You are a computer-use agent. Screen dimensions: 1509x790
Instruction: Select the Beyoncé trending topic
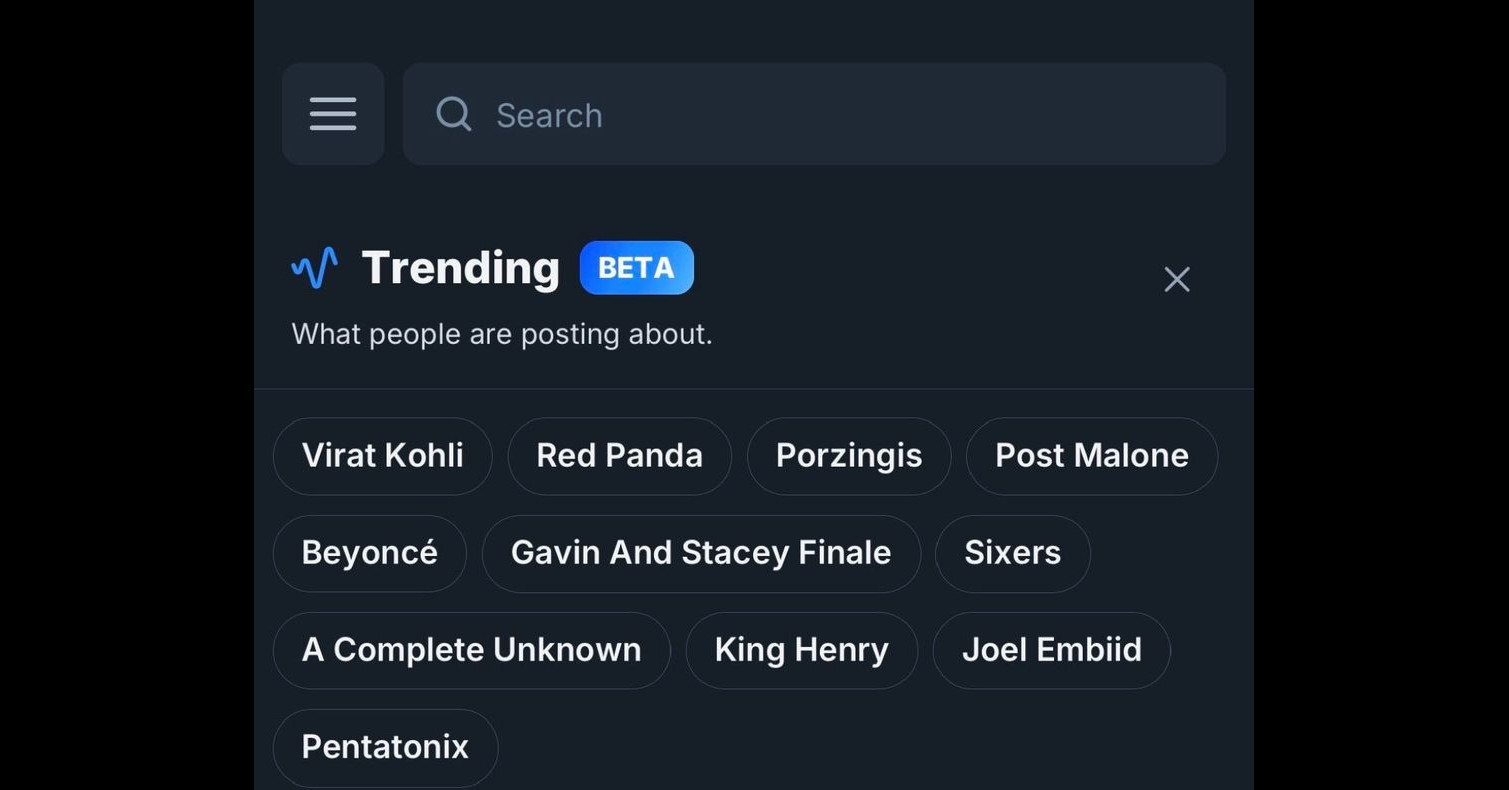pos(369,553)
